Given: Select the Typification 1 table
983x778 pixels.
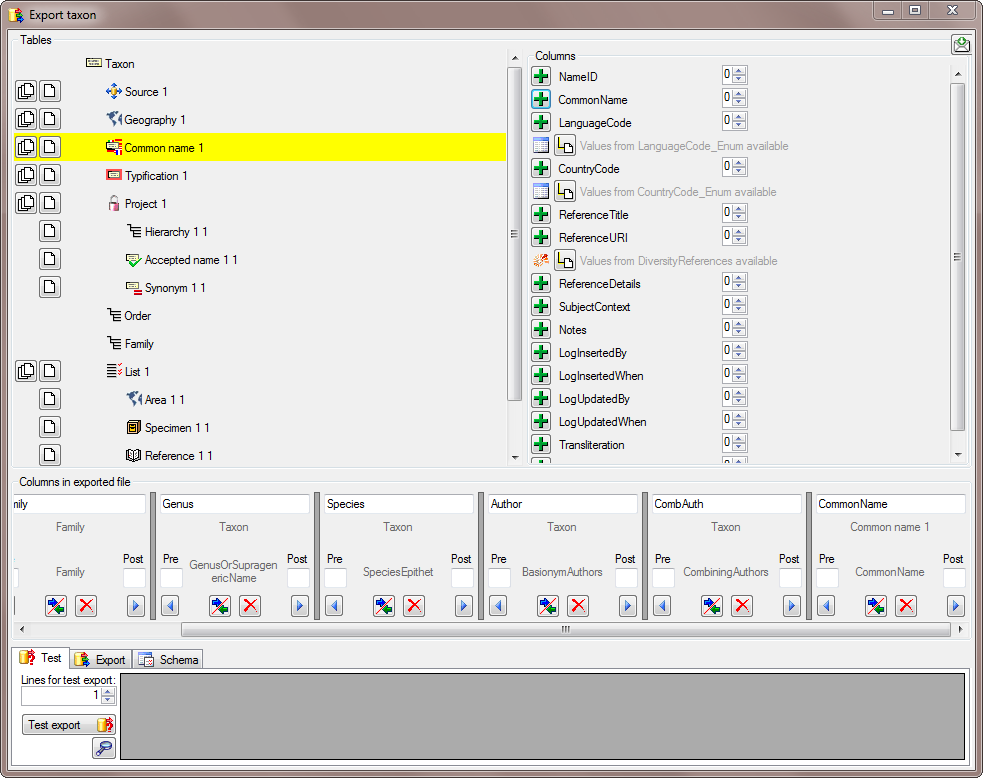Looking at the screenshot, I should 156,176.
